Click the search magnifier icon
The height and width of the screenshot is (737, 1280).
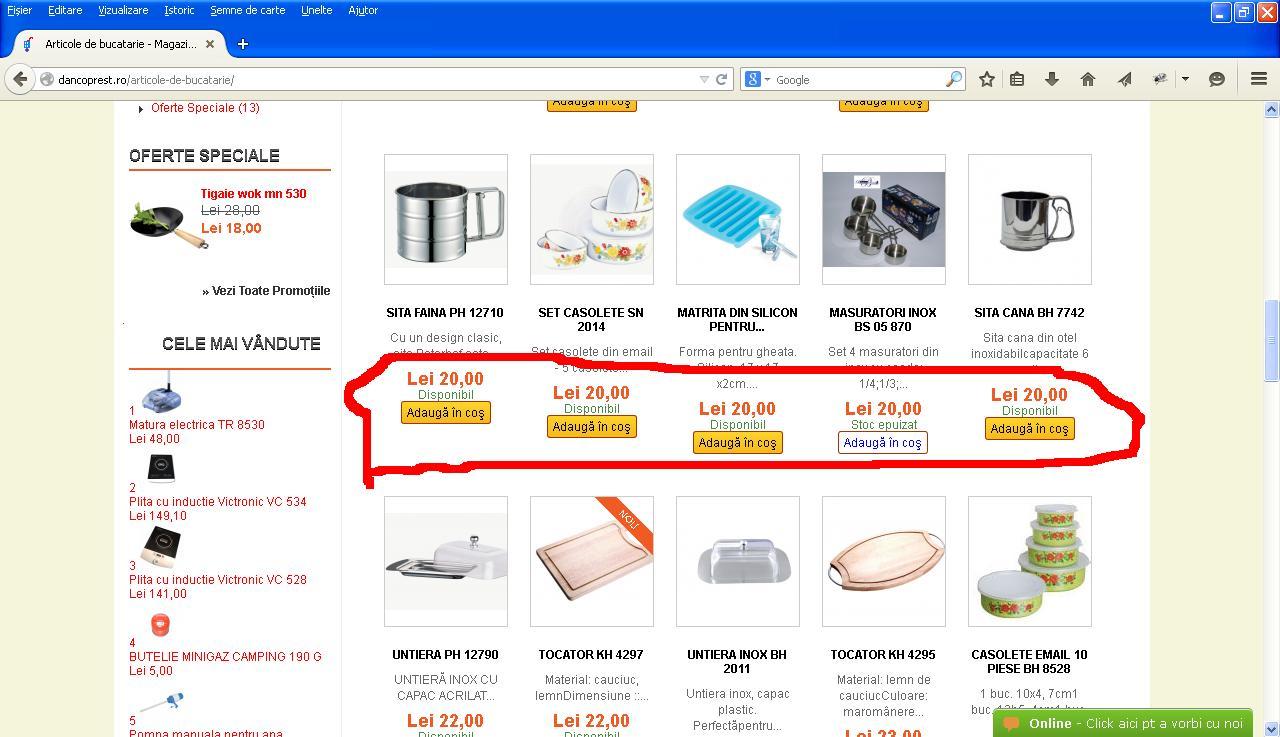coord(954,79)
